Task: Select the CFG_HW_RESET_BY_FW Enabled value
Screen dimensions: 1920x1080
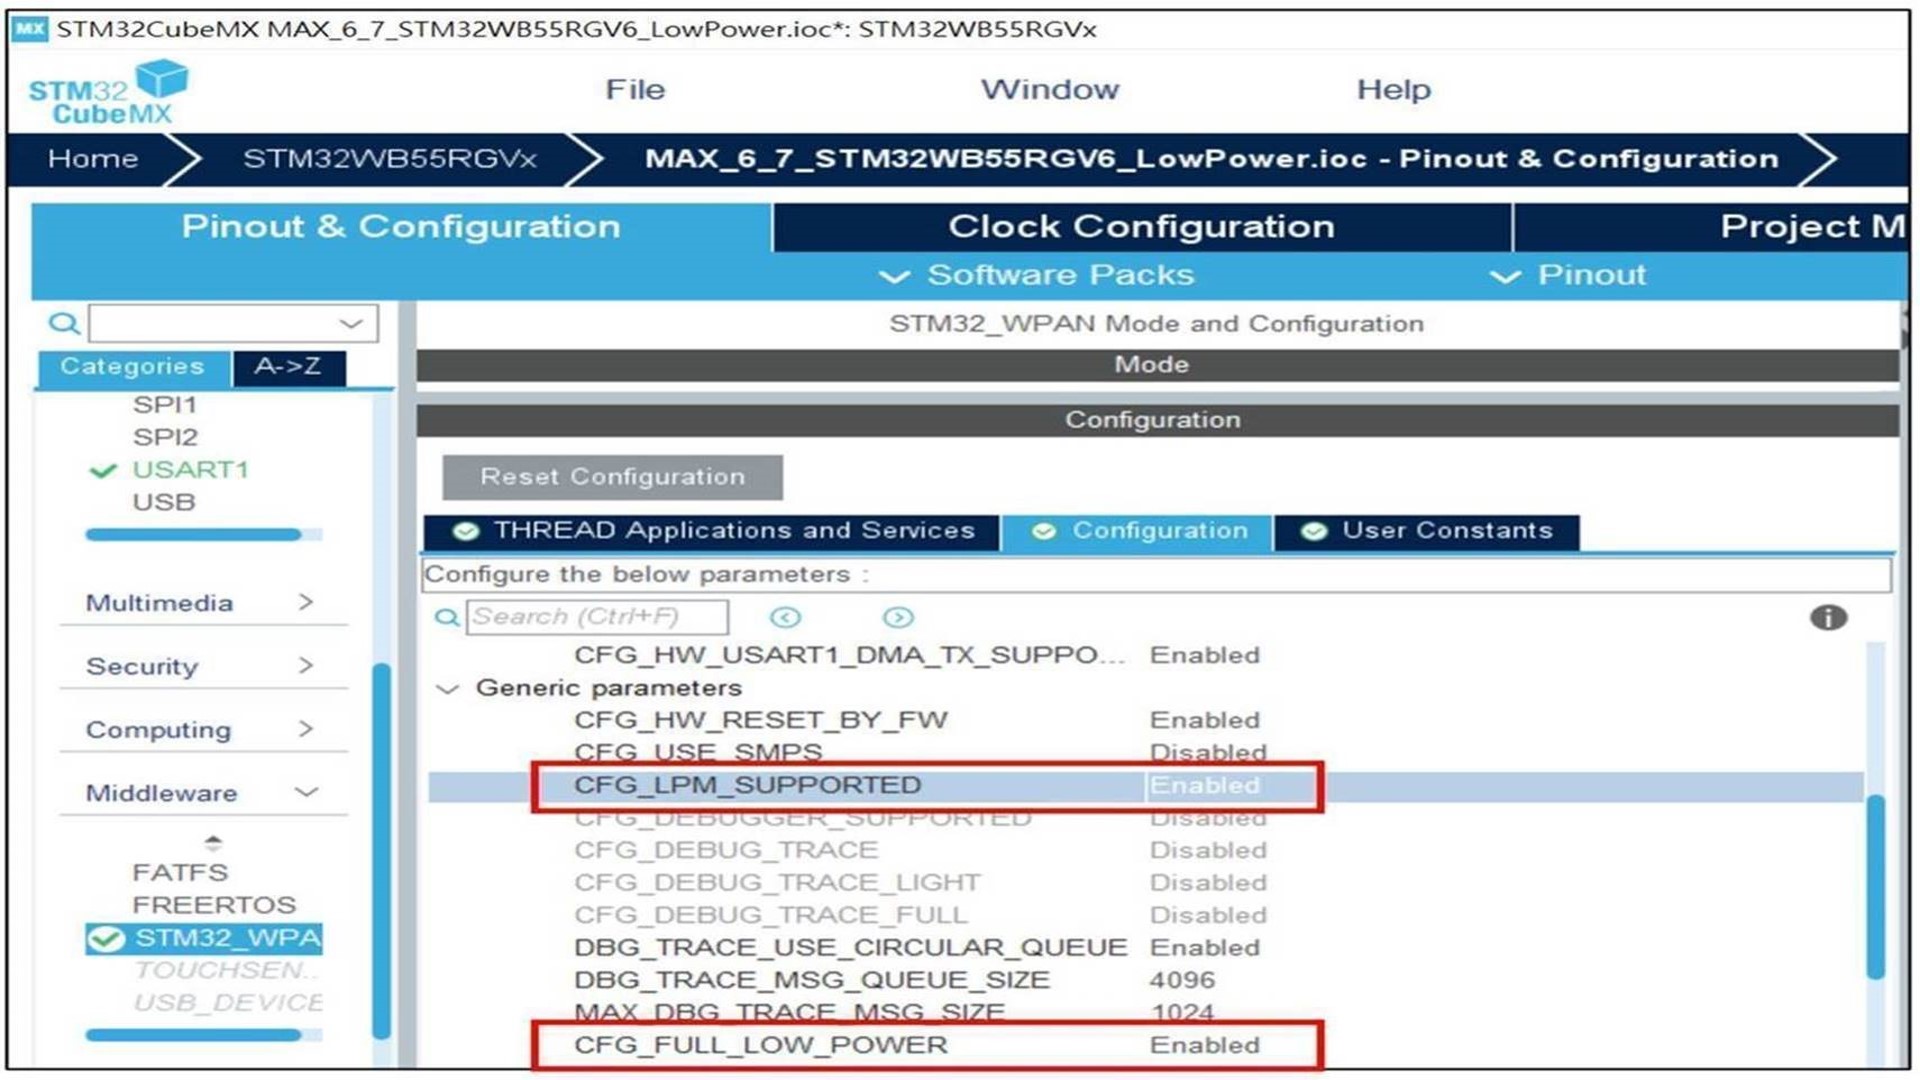Action: [1204, 720]
